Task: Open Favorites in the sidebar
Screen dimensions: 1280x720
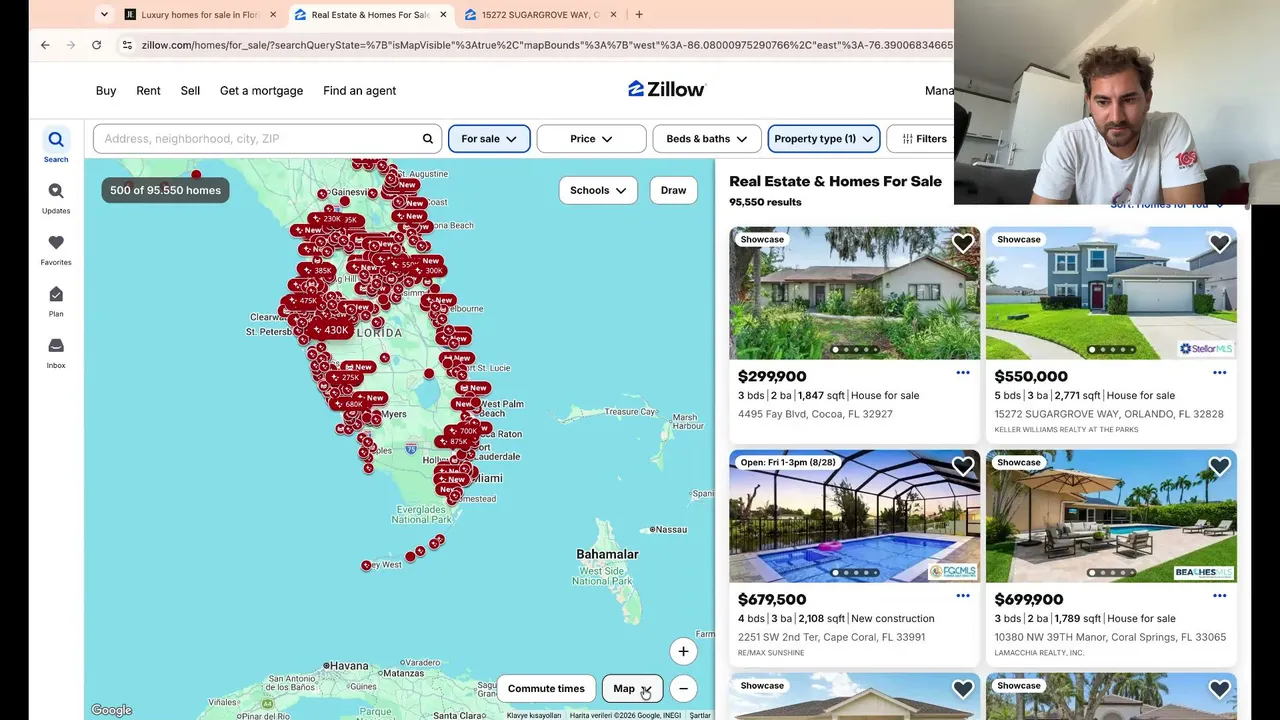Action: coord(56,249)
